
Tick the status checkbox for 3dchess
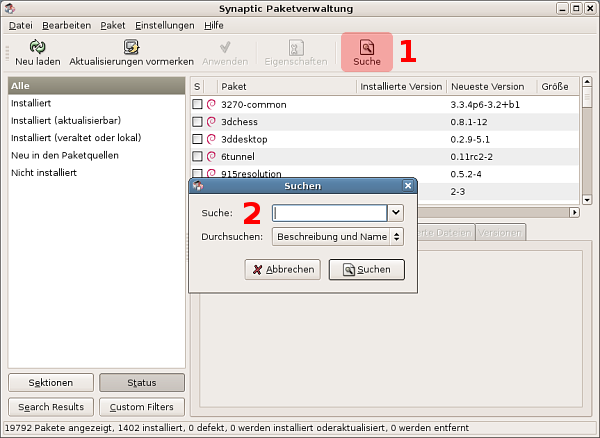pyautogui.click(x=197, y=122)
